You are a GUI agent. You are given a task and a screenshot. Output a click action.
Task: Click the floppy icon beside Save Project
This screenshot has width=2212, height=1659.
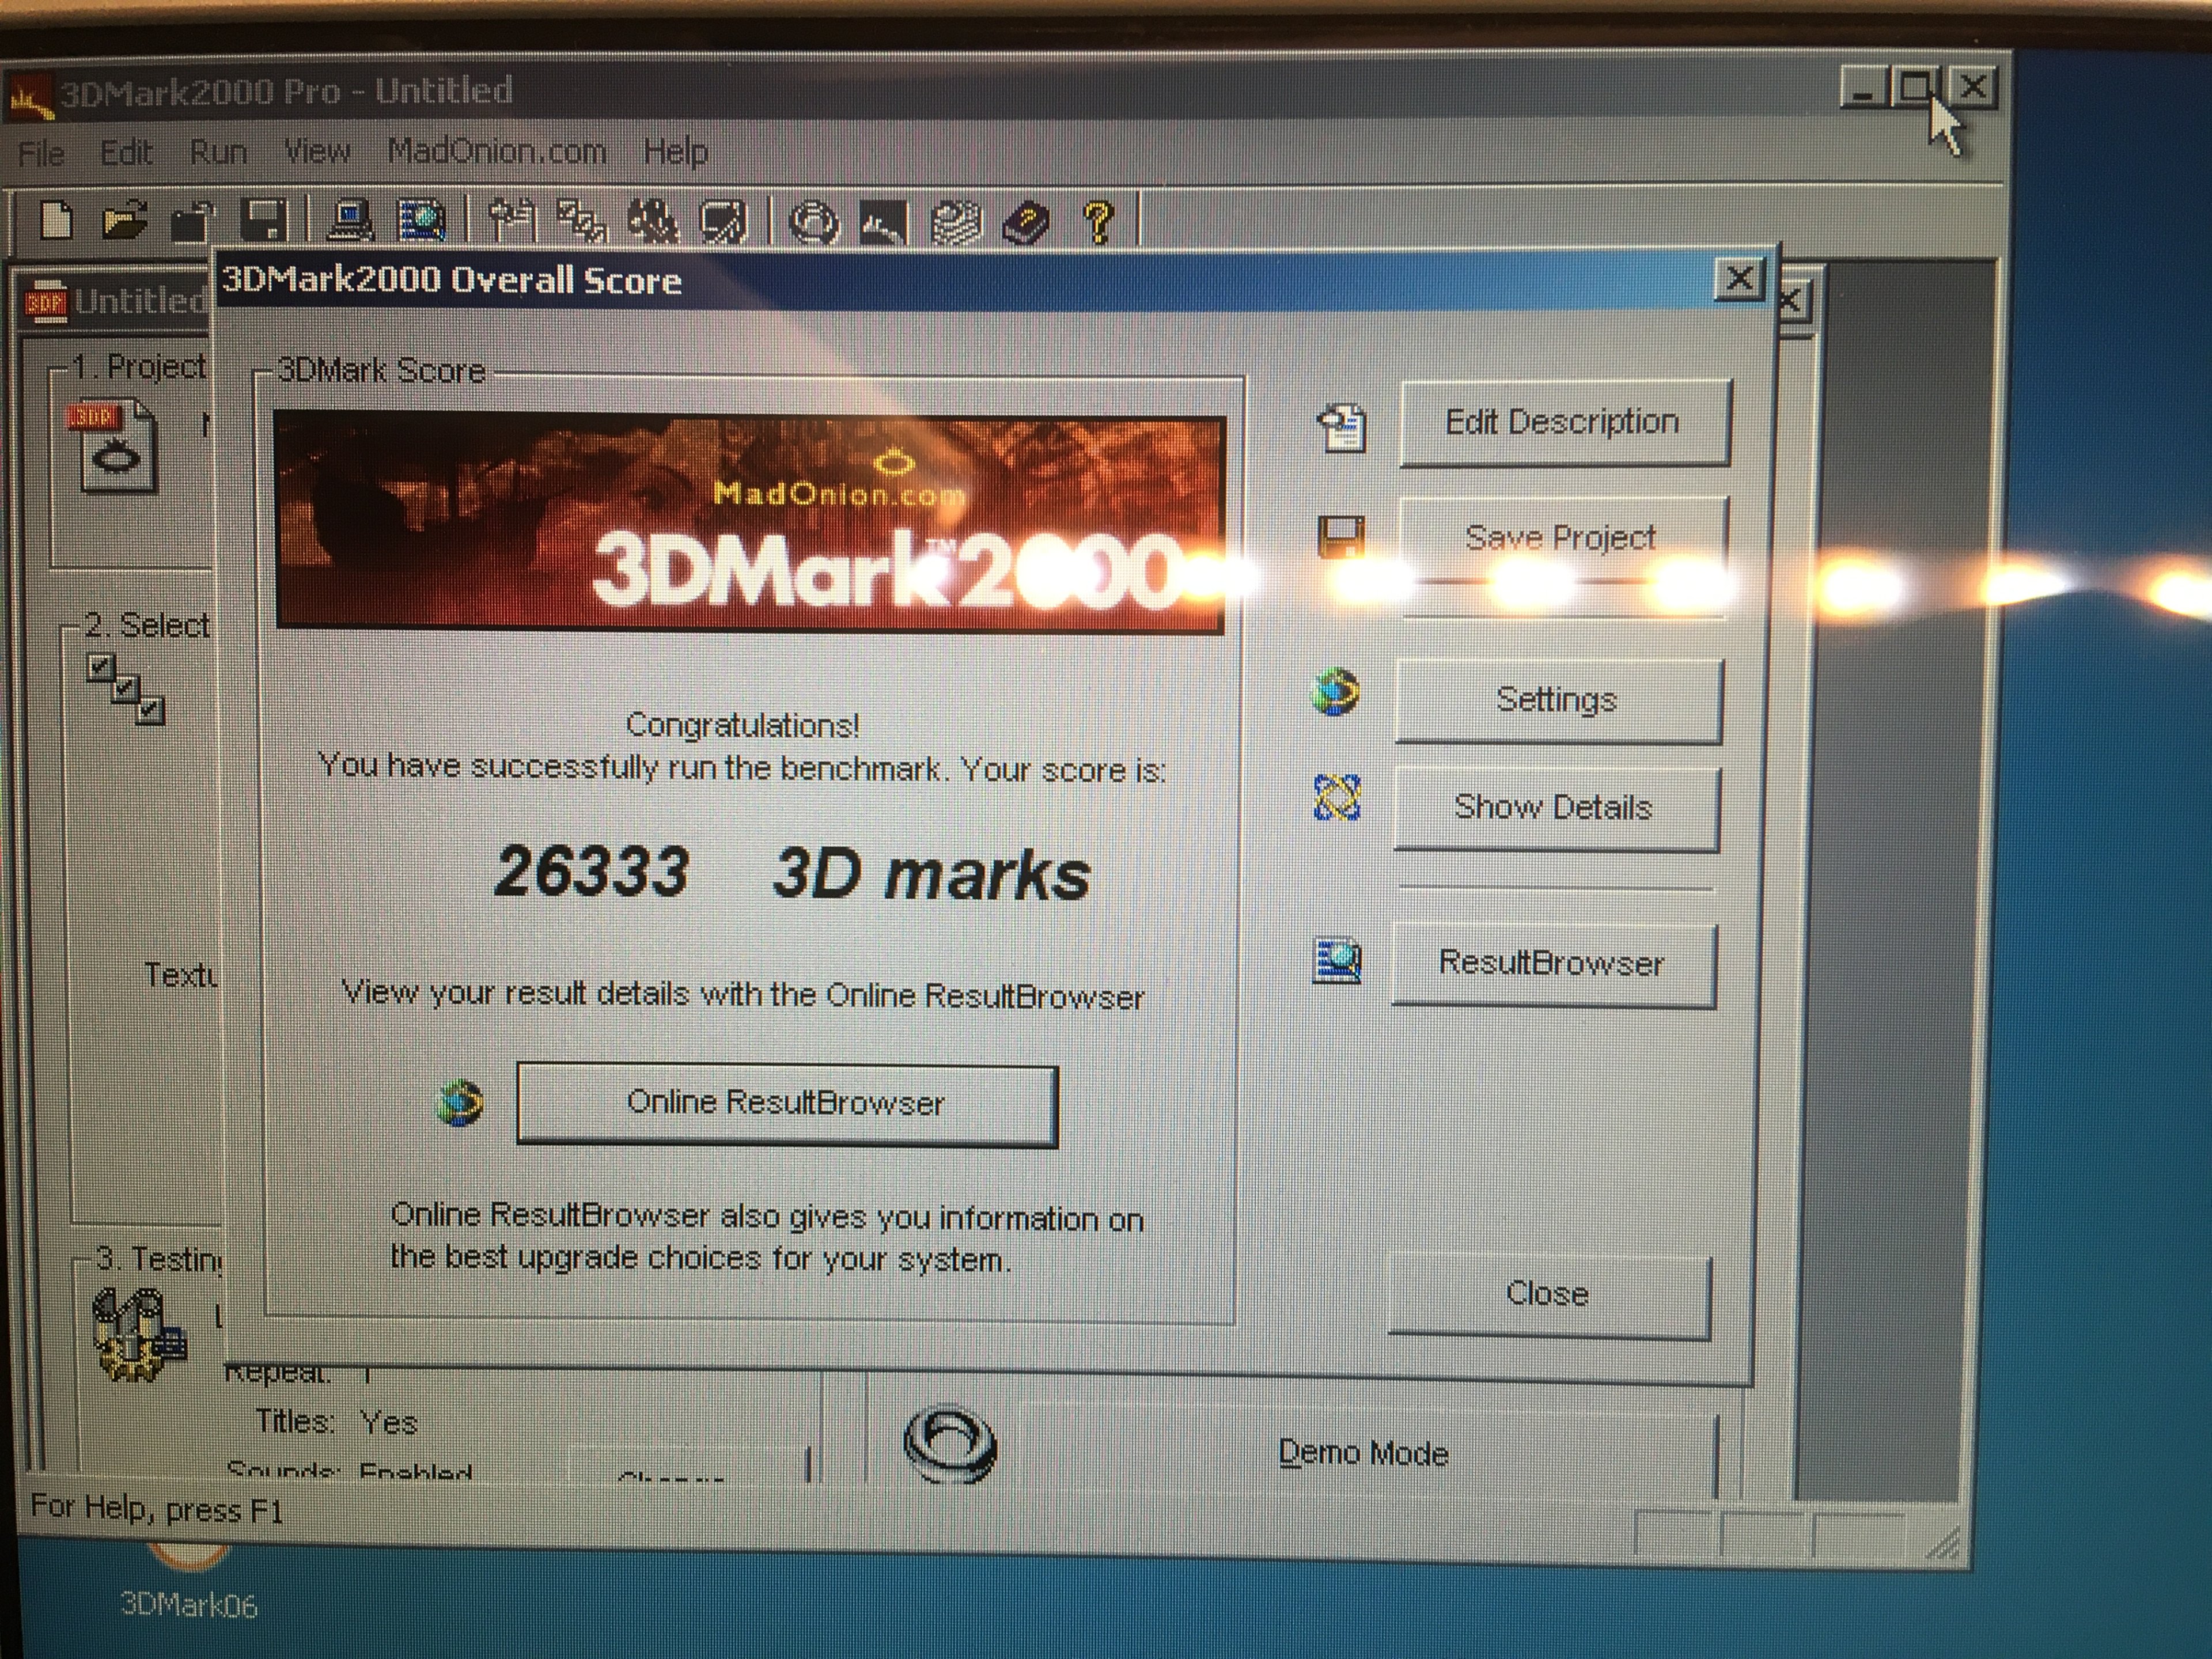pos(1341,537)
